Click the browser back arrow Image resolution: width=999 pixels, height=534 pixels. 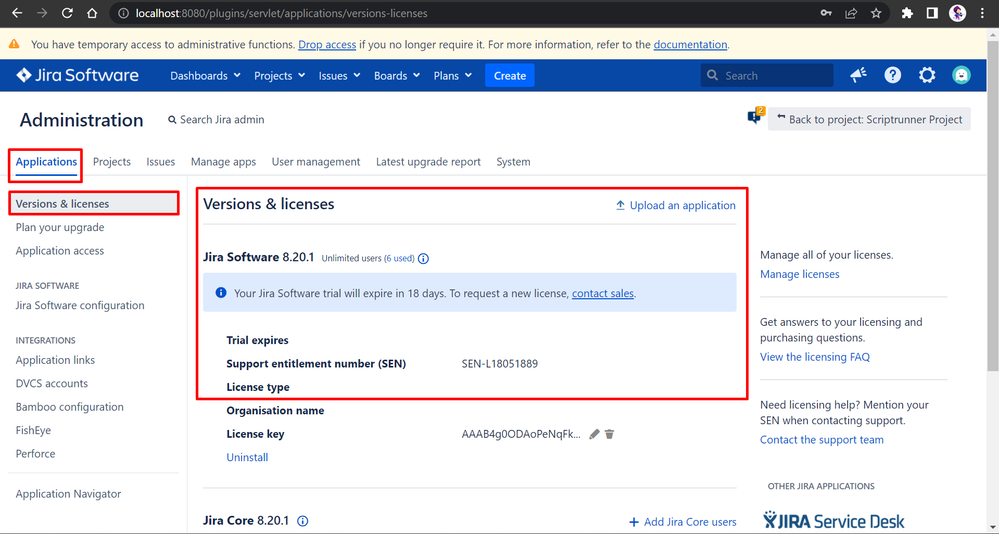[17, 13]
